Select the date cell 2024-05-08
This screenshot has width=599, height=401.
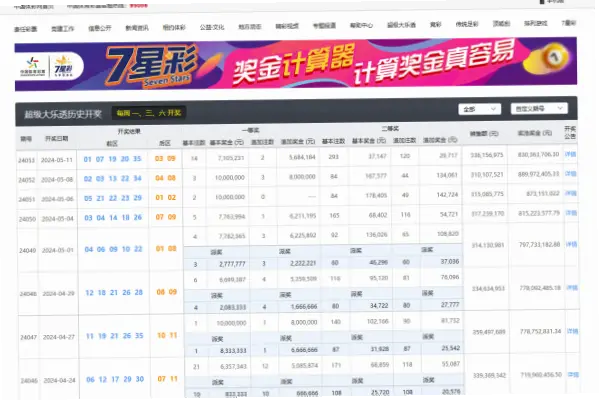click(57, 179)
